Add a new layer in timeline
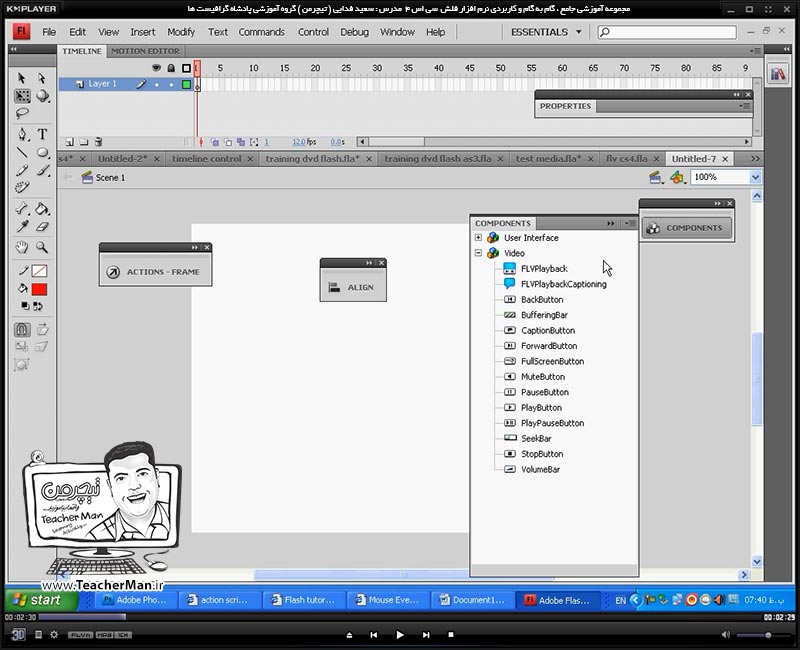 pos(70,142)
